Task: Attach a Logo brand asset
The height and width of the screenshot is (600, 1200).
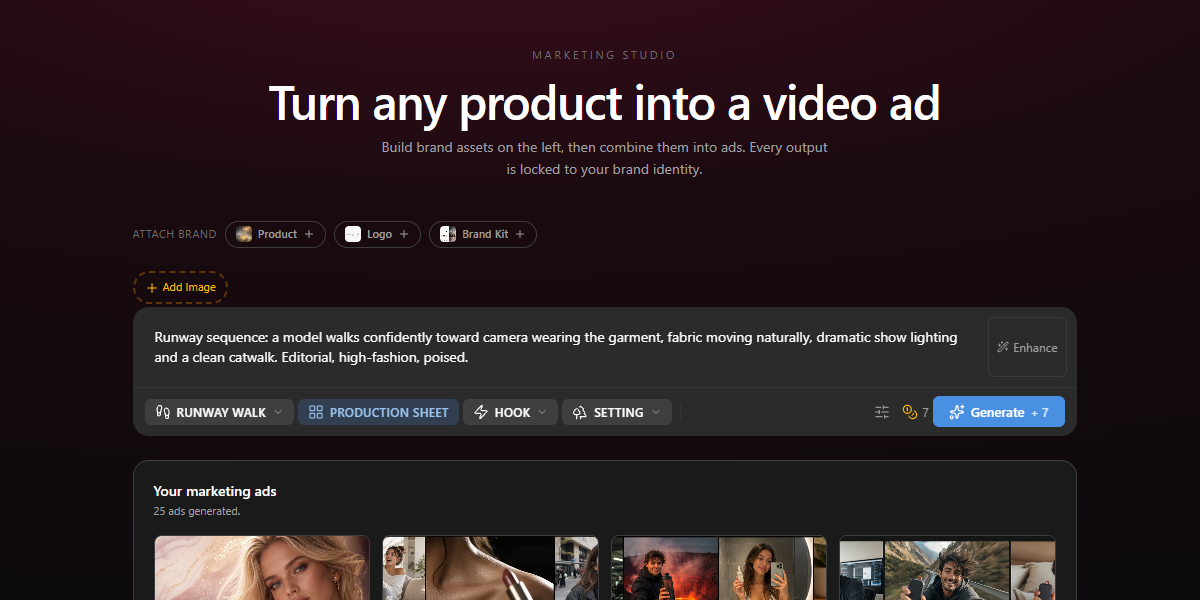Action: 377,234
